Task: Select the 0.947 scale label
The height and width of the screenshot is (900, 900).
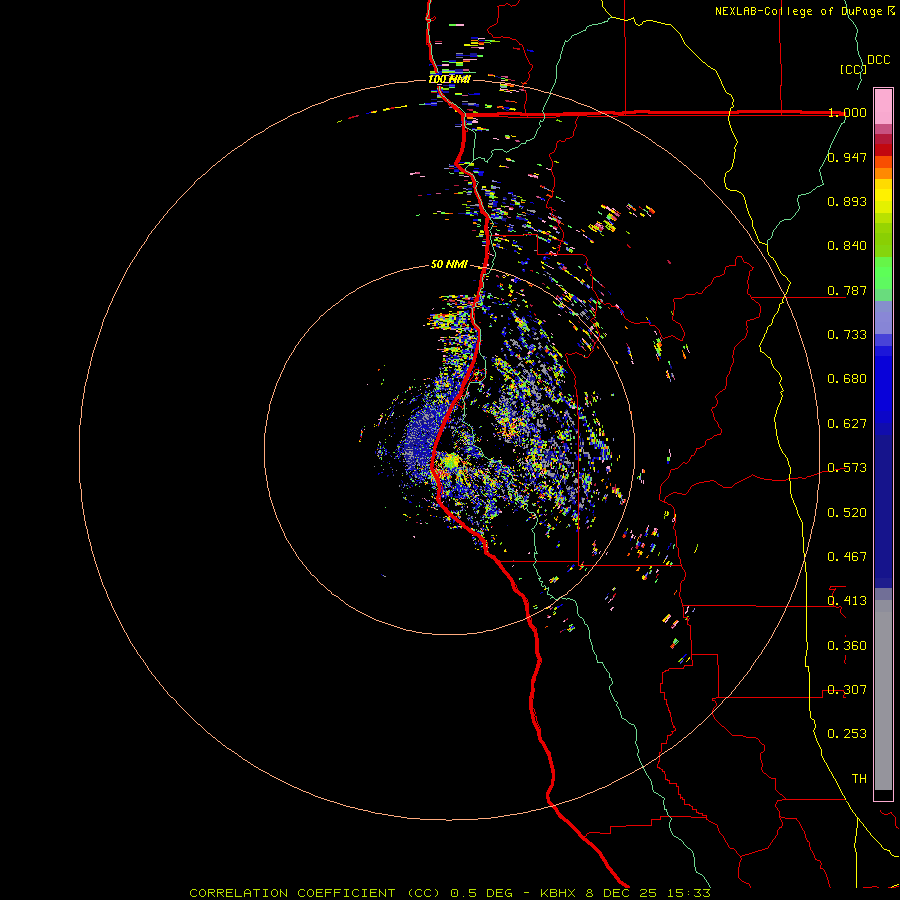Action: pyautogui.click(x=847, y=157)
